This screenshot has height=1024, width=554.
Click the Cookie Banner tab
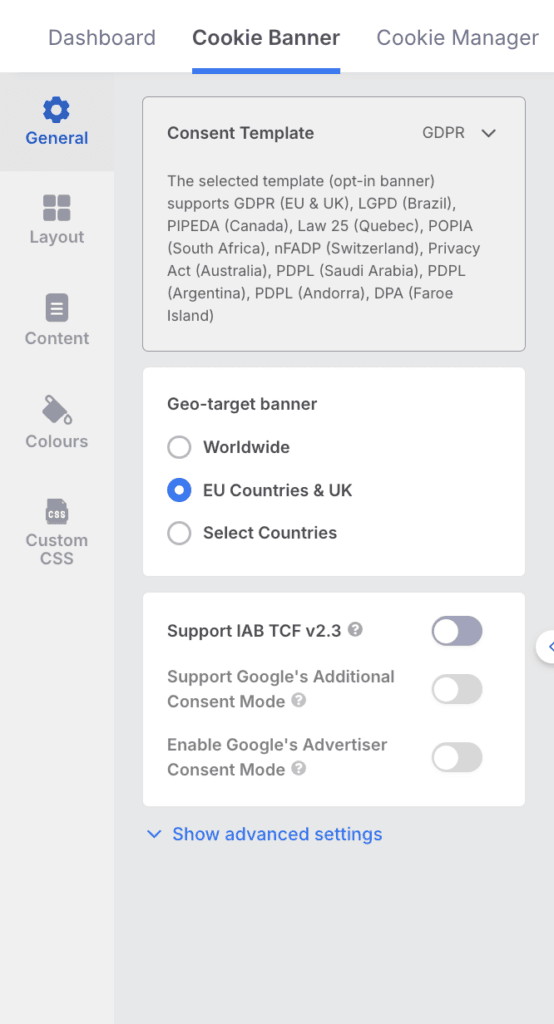(x=266, y=38)
